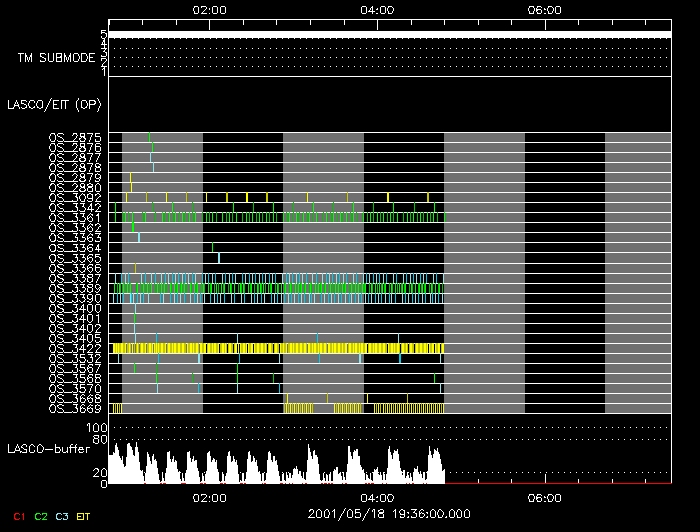Image resolution: width=700 pixels, height=532 pixels.
Task: Select the OS_3422 row label
Action: (x=75, y=348)
